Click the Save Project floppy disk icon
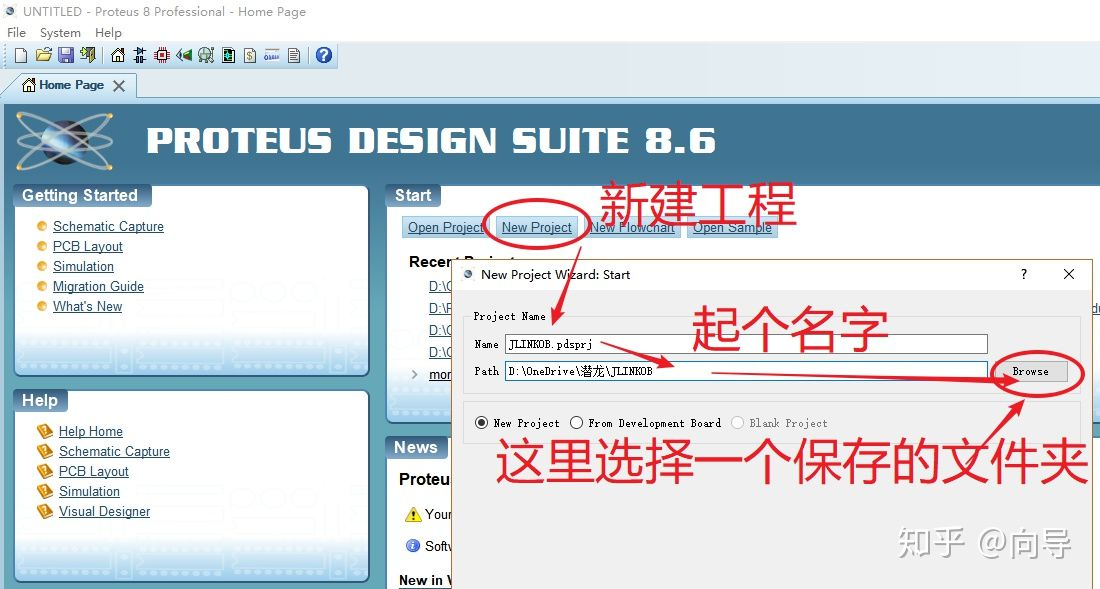The height and width of the screenshot is (589, 1100). pyautogui.click(x=66, y=55)
